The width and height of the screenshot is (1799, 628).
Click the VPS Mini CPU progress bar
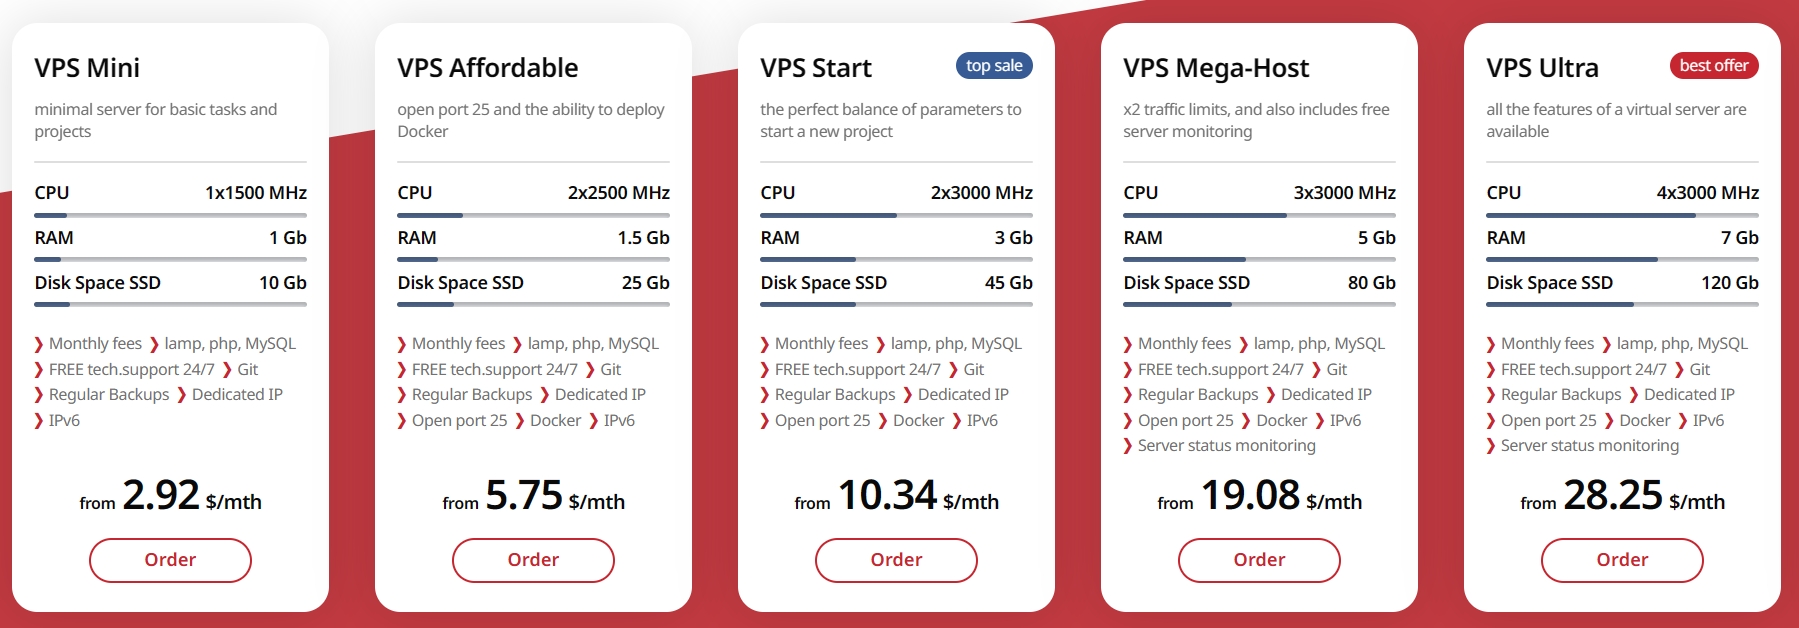click(x=170, y=215)
